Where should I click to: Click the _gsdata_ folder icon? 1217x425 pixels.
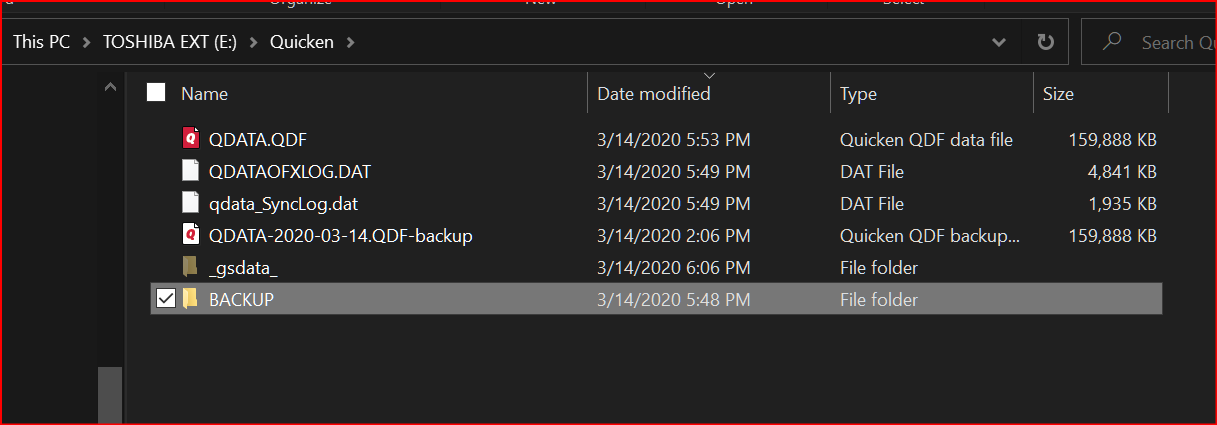191,267
